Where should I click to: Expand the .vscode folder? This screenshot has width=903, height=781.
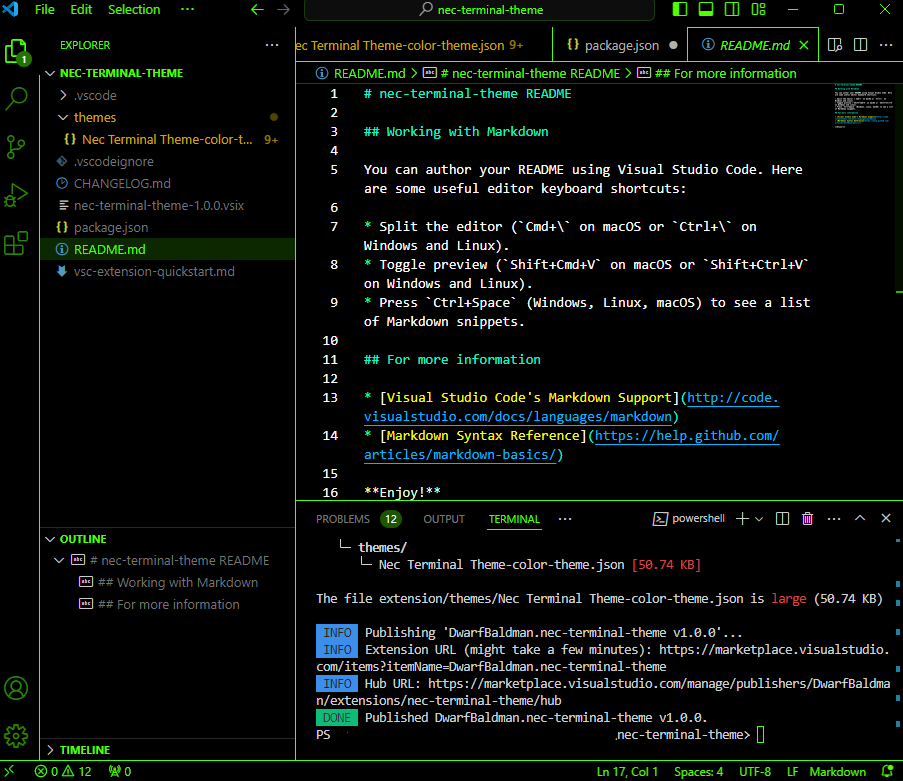click(x=95, y=96)
